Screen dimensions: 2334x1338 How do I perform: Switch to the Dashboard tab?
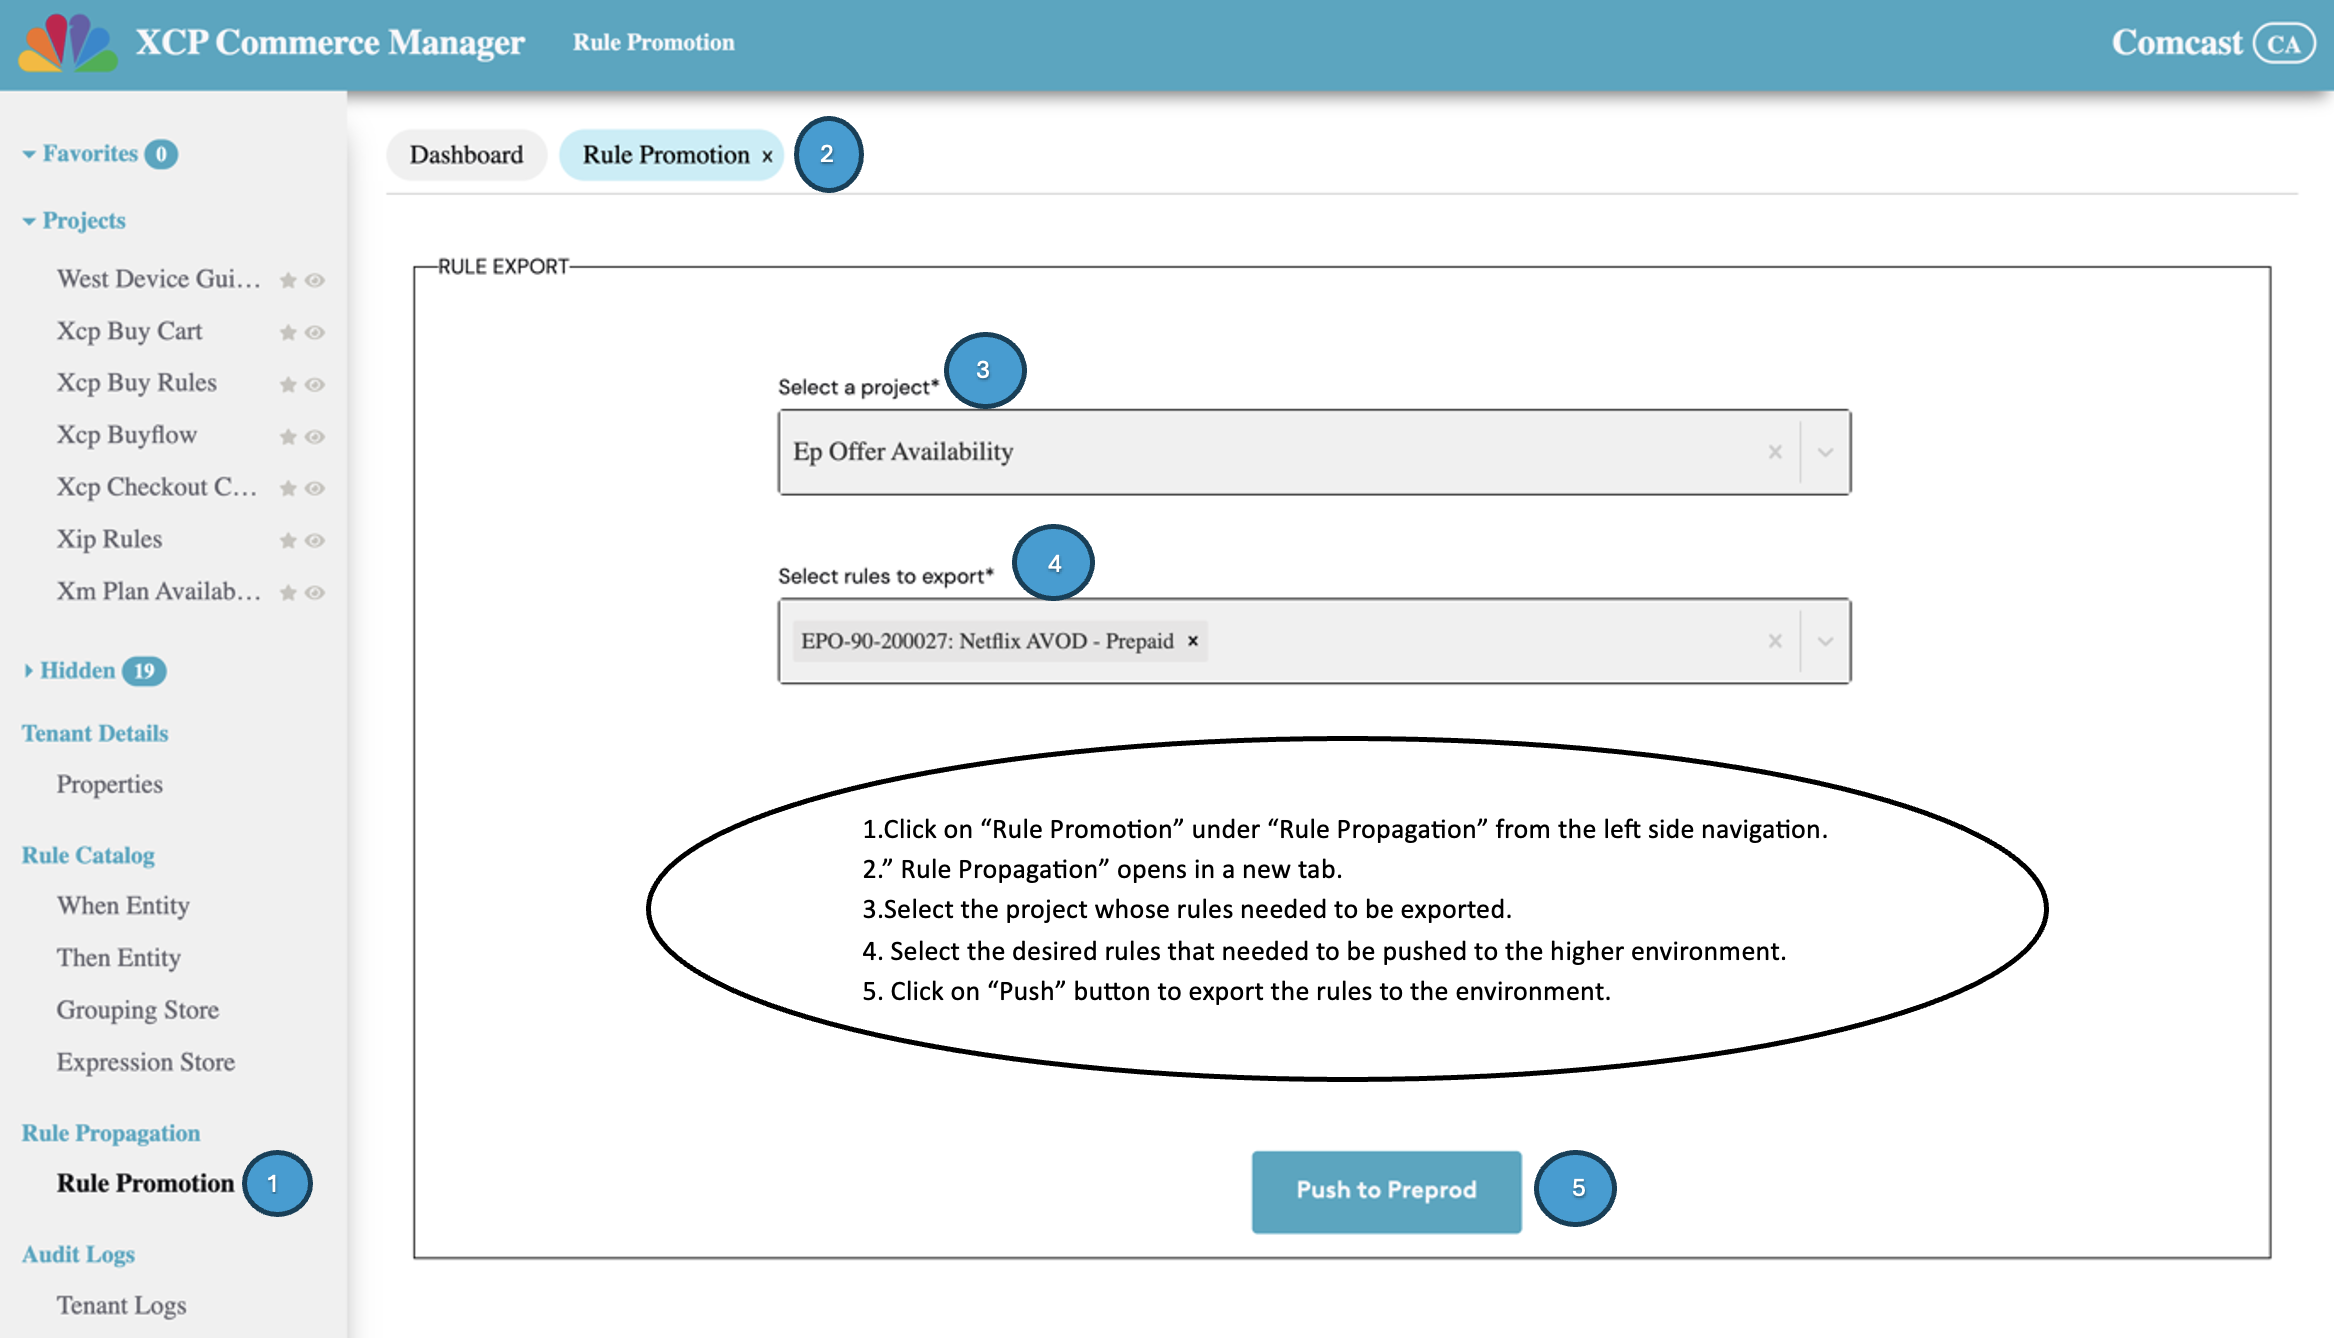point(466,155)
